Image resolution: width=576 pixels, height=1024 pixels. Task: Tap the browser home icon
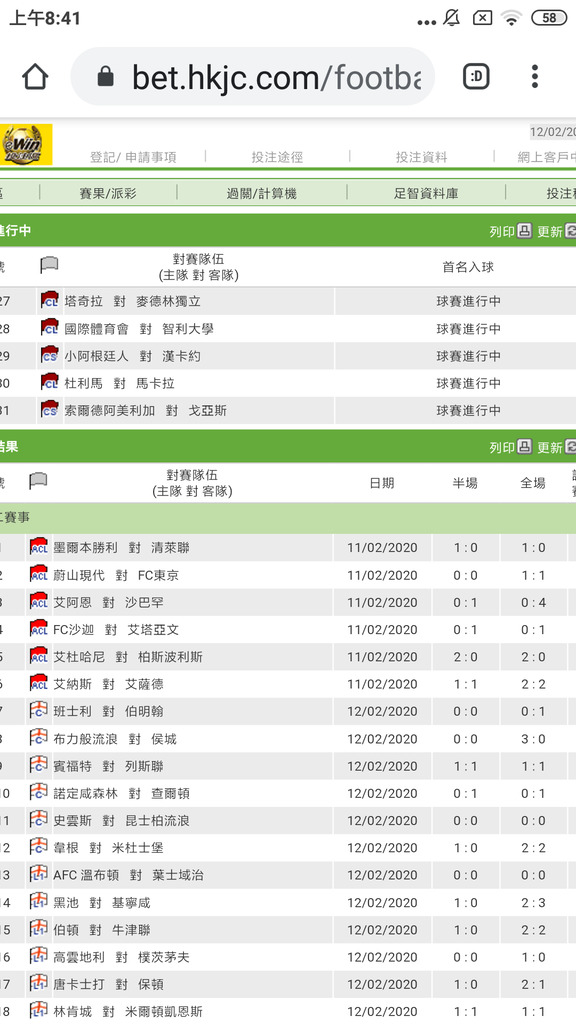coord(35,77)
